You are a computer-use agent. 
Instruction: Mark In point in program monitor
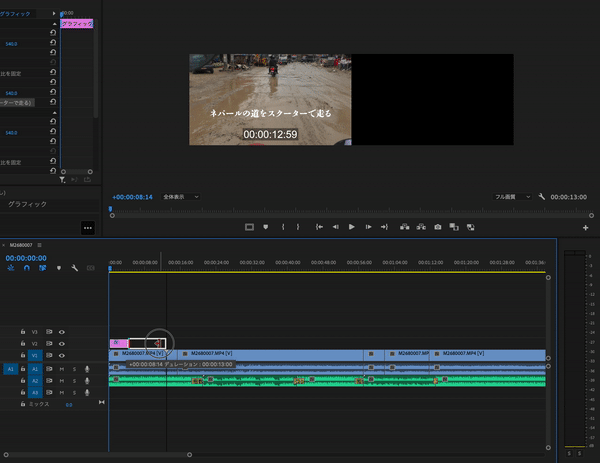[283, 227]
